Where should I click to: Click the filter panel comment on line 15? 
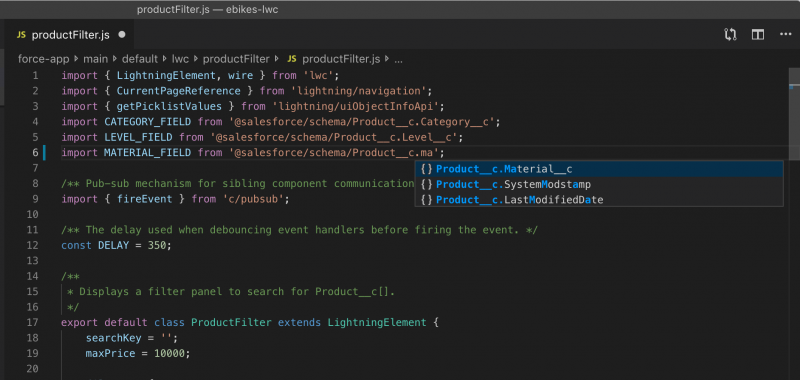[x=231, y=292]
